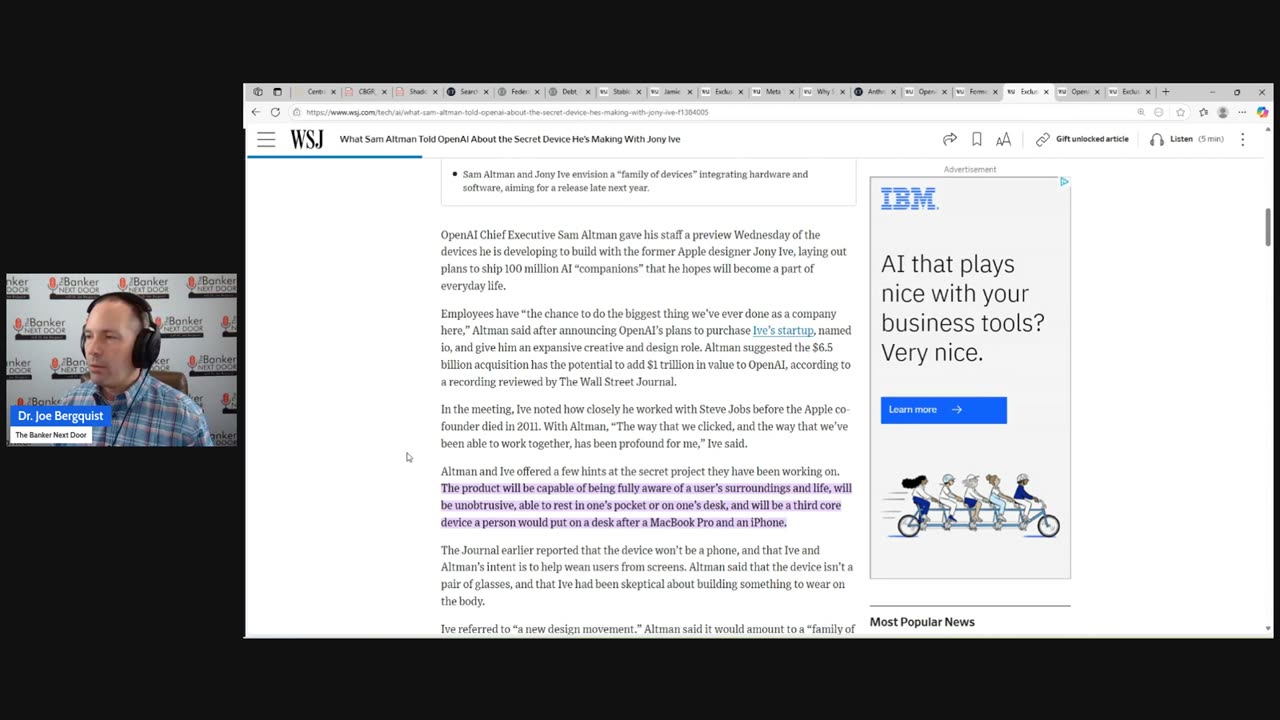This screenshot has height=720, width=1280.
Task: Open the Edge workspaces icon
Action: click(258, 92)
